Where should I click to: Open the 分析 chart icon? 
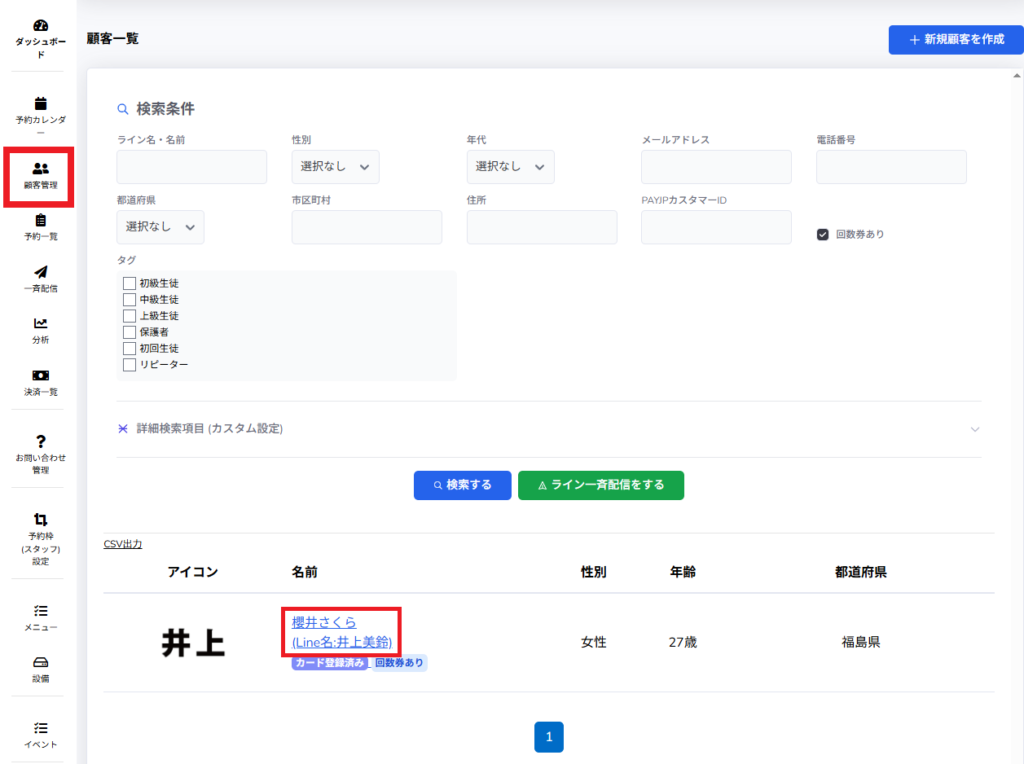[40, 323]
